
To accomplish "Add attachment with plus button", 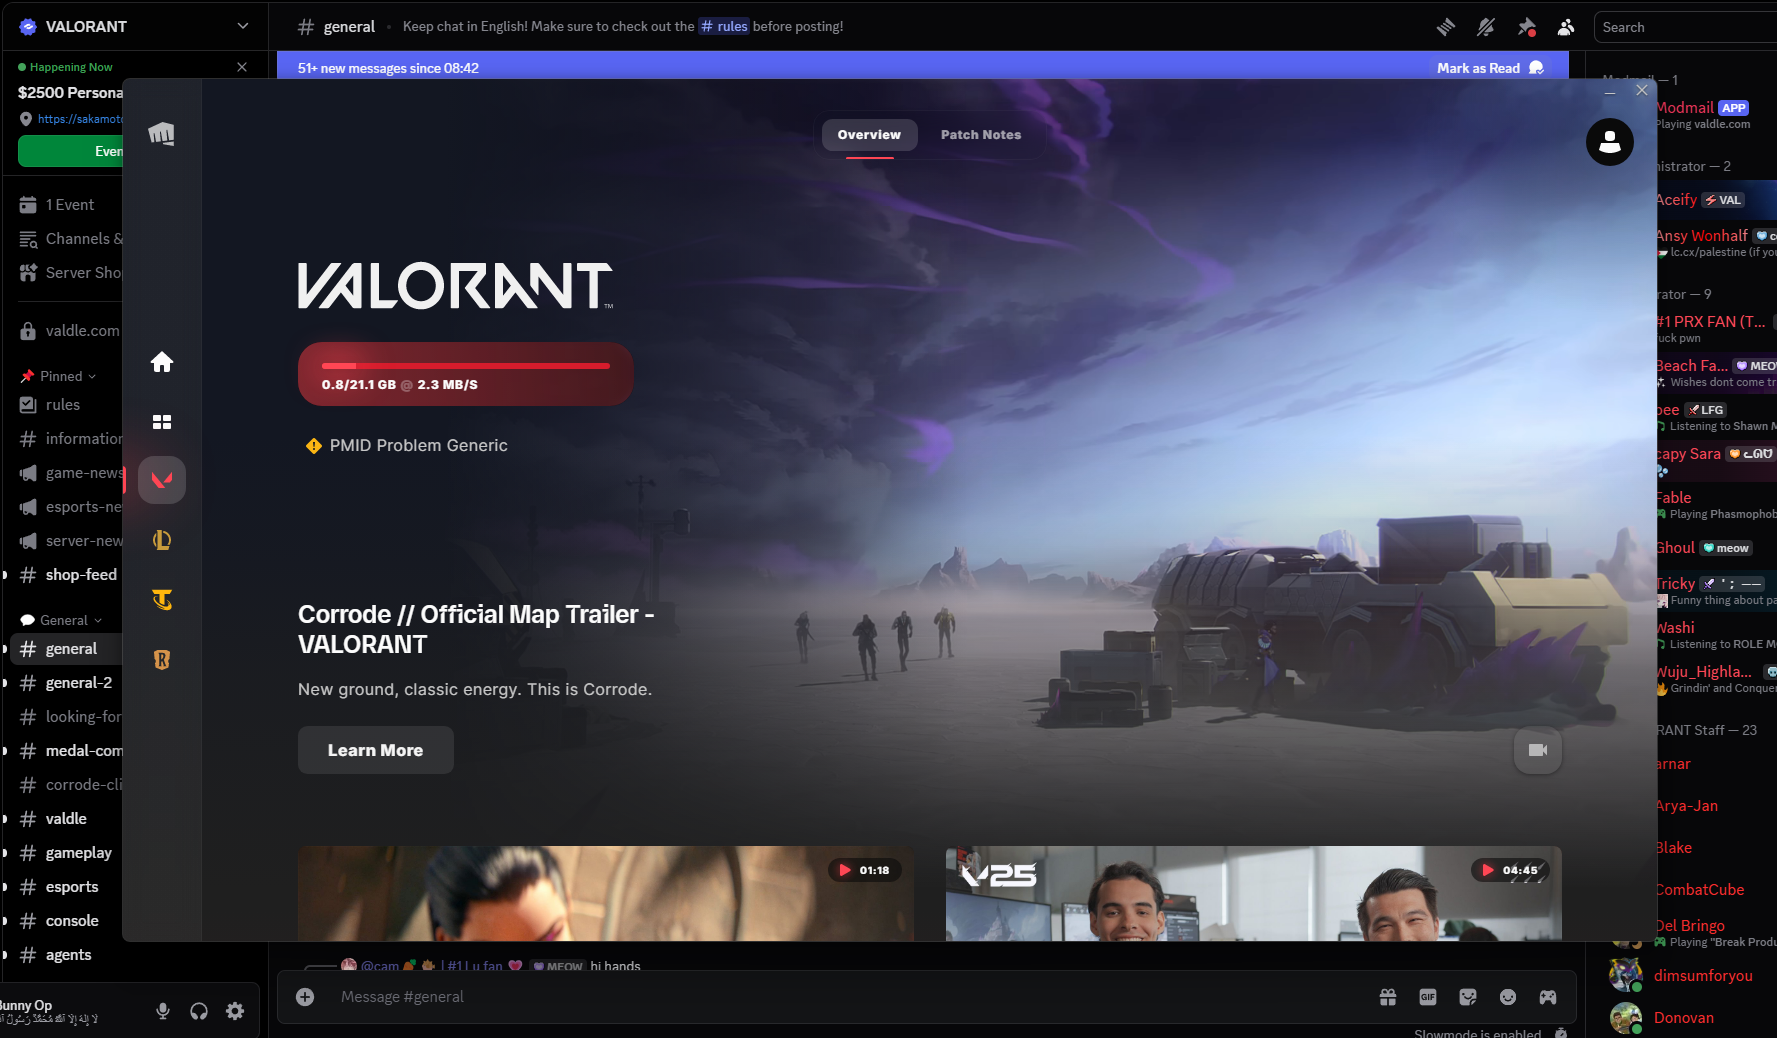I will click(x=305, y=997).
